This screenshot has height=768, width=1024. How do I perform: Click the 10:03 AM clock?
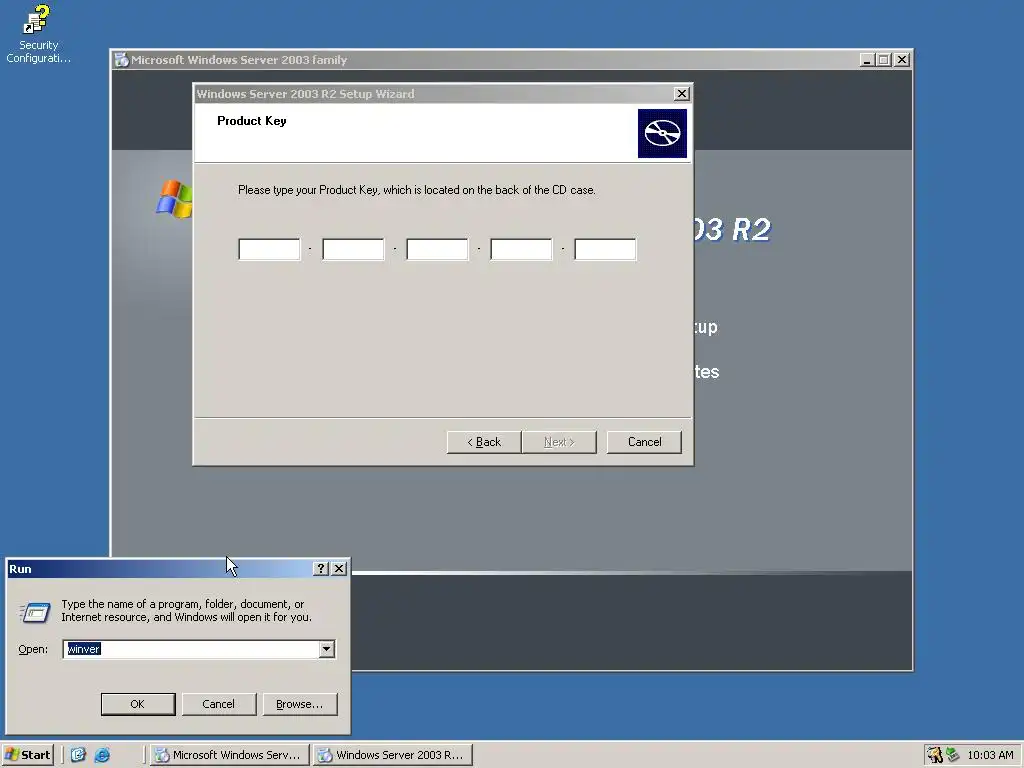point(990,755)
